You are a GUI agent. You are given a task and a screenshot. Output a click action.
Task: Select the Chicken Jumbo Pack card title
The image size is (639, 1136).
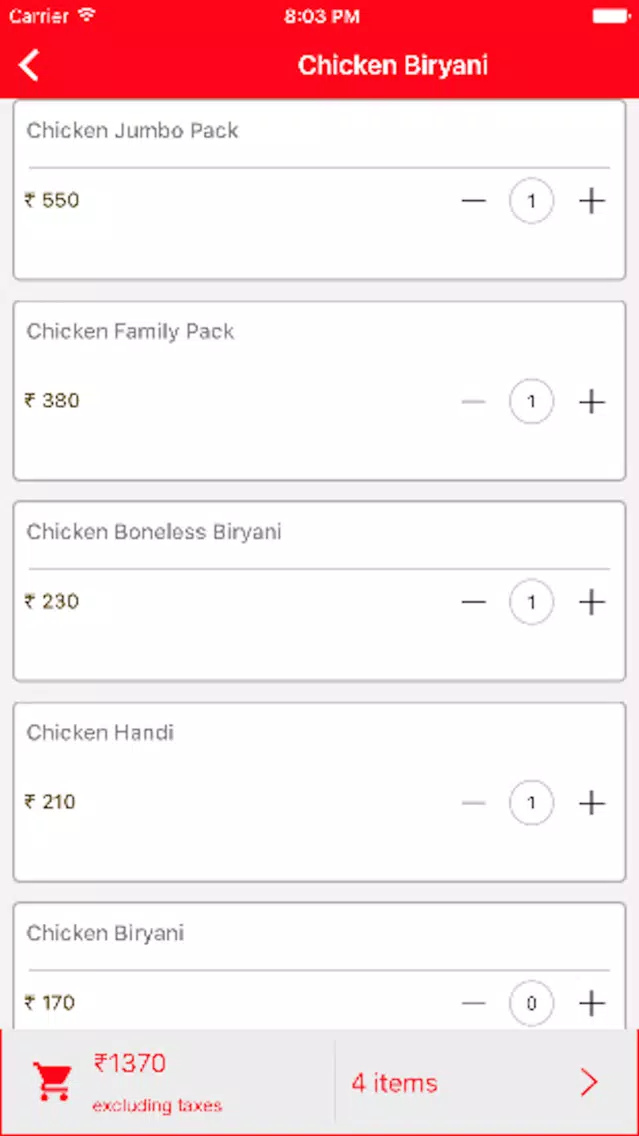[133, 131]
